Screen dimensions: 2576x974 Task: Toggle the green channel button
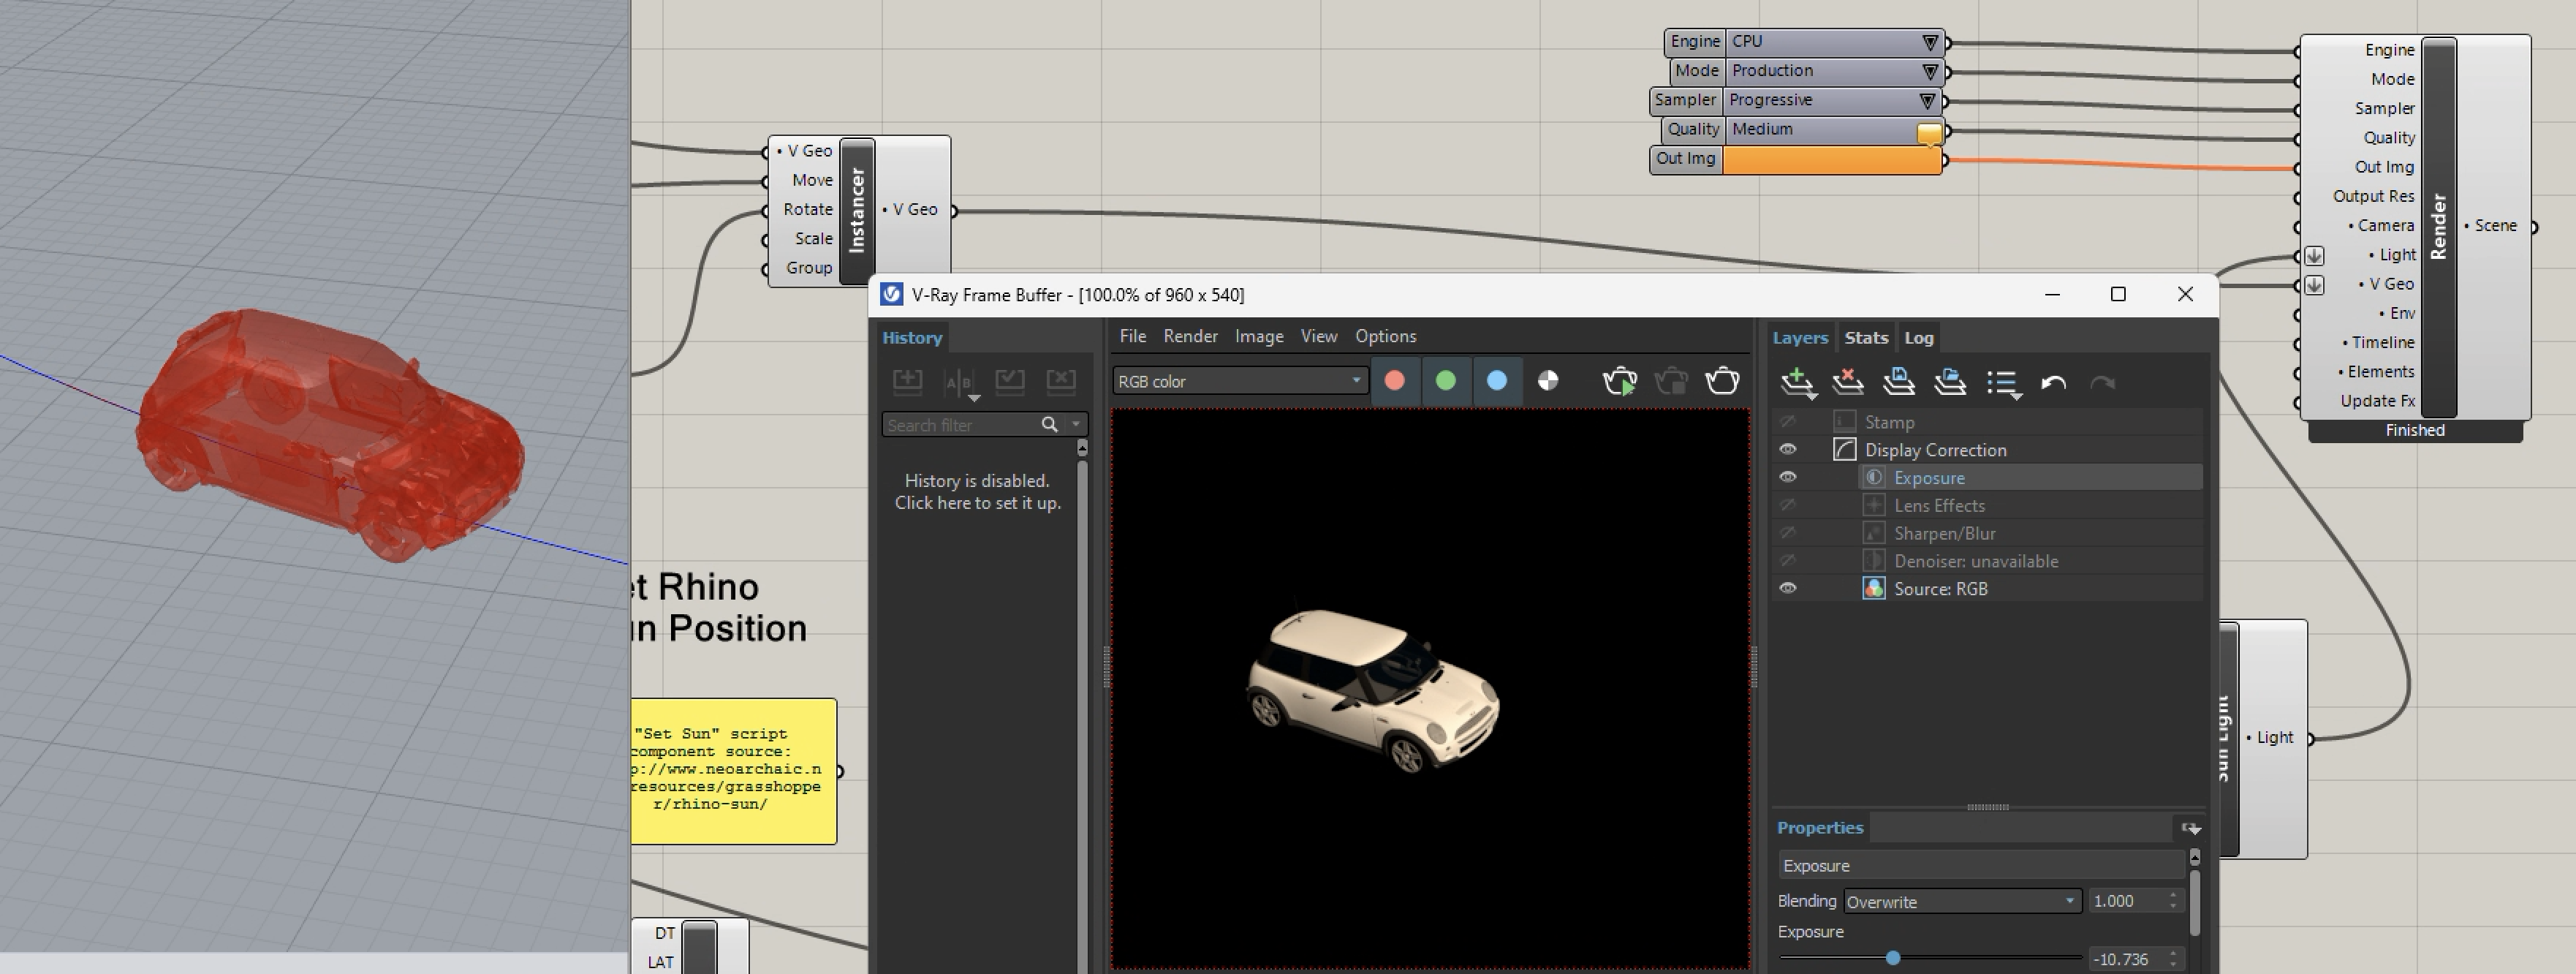[x=1445, y=381]
